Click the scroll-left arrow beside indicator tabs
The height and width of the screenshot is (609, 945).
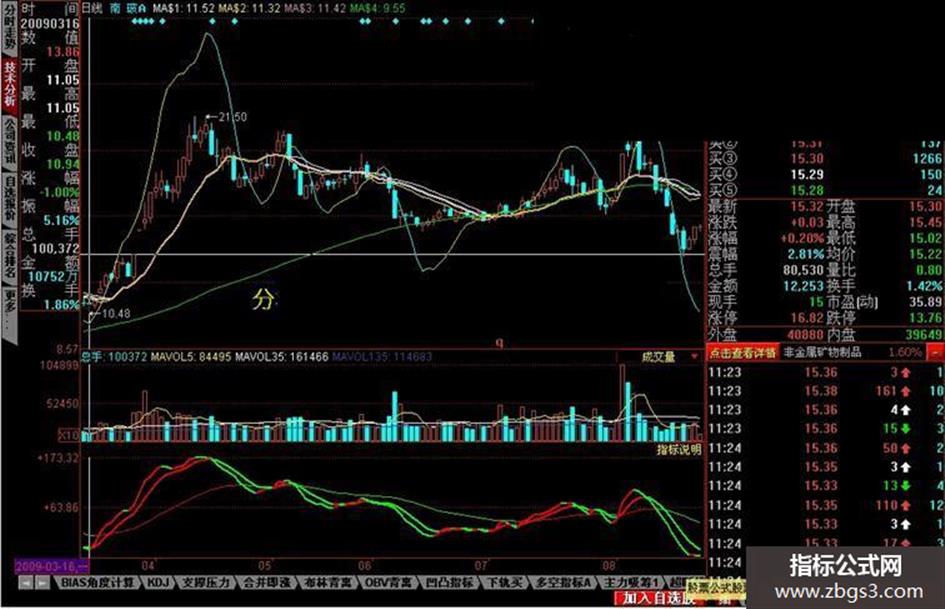26,583
